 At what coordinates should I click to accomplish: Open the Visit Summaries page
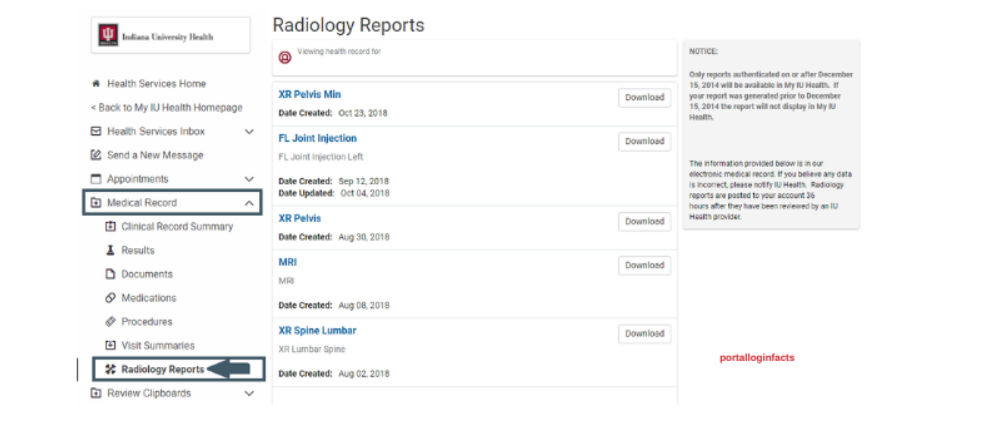pos(158,345)
